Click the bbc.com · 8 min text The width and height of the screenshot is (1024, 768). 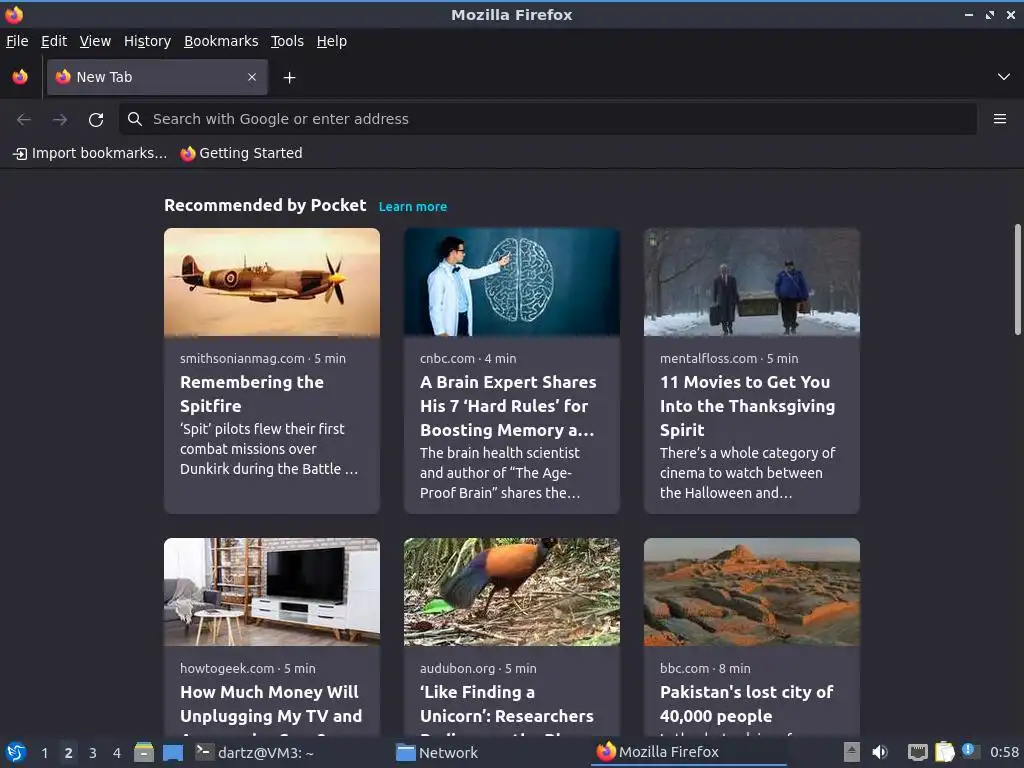click(x=705, y=668)
